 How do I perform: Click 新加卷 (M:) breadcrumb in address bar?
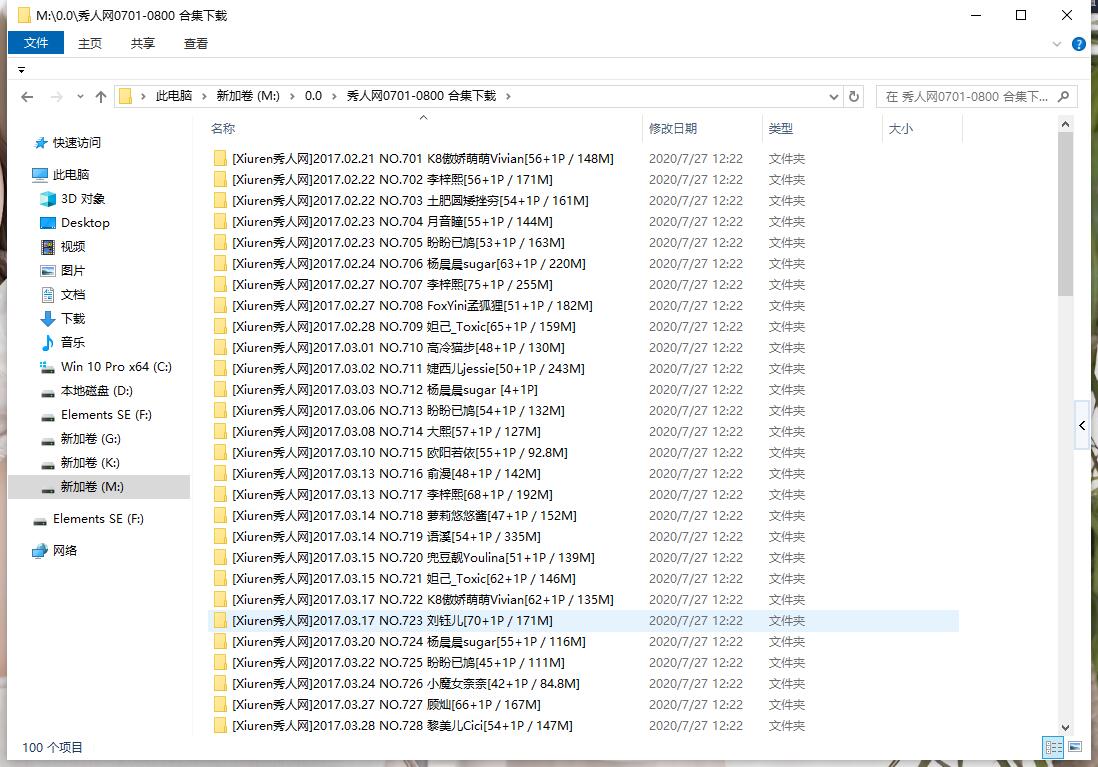[248, 96]
